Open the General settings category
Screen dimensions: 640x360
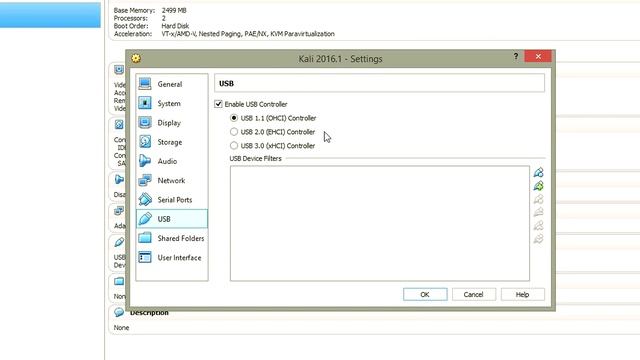172,84
